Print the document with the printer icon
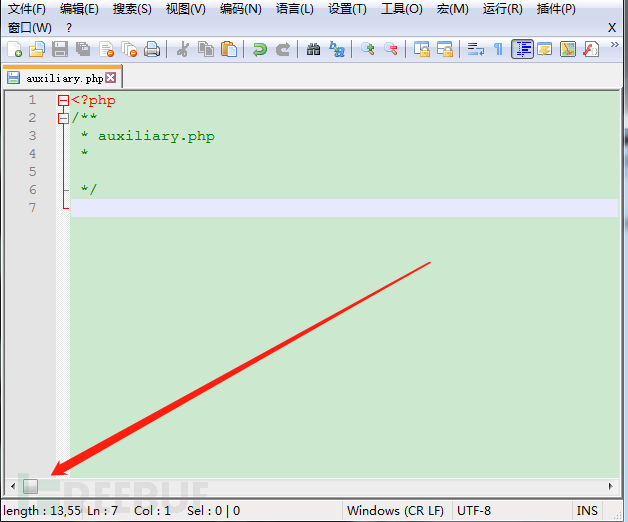This screenshot has height=522, width=628. coord(152,50)
